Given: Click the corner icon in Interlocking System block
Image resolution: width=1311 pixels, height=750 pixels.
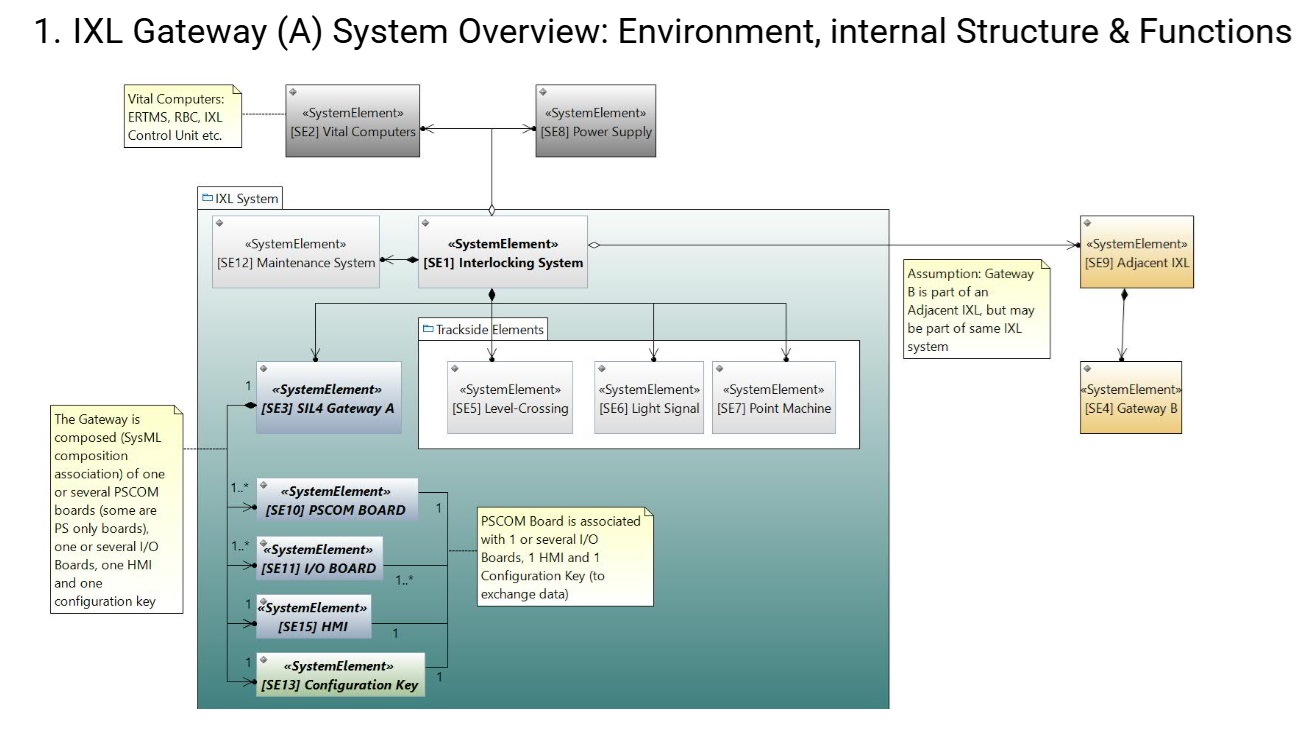Looking at the screenshot, I should pyautogui.click(x=426, y=223).
